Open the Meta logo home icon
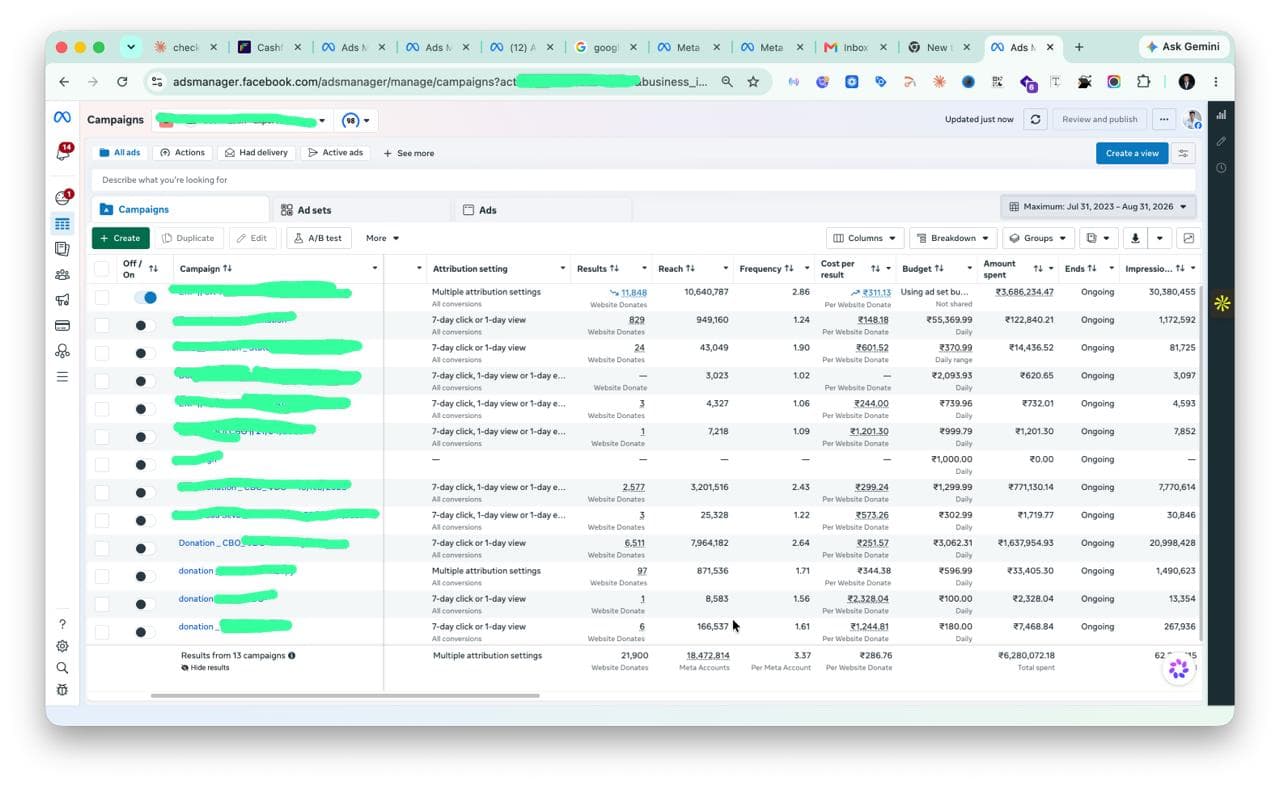Image resolution: width=1280 pixels, height=786 pixels. pos(62,118)
